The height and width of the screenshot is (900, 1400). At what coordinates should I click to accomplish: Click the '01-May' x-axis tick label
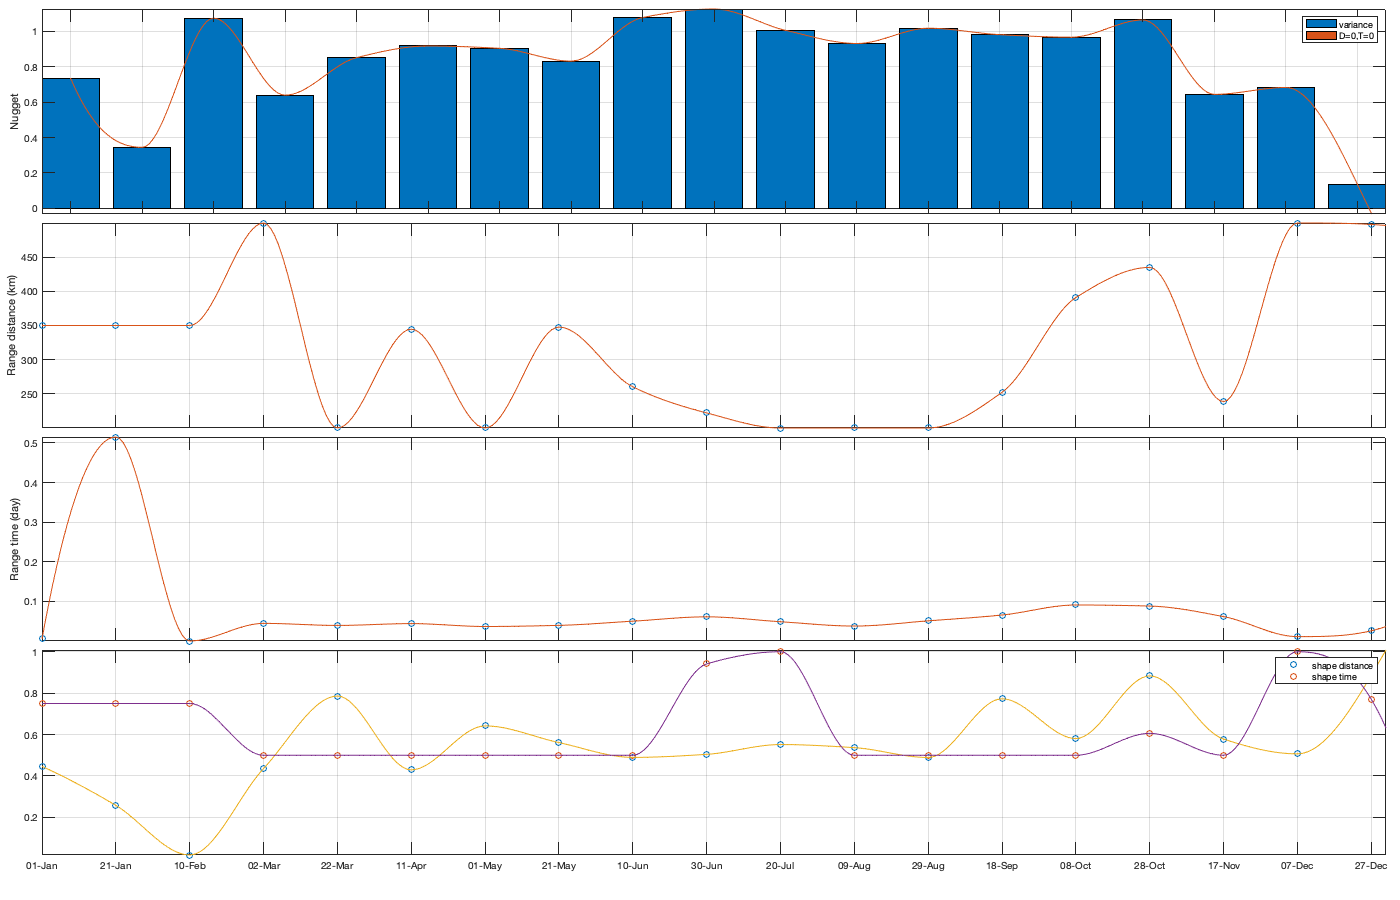pos(485,866)
